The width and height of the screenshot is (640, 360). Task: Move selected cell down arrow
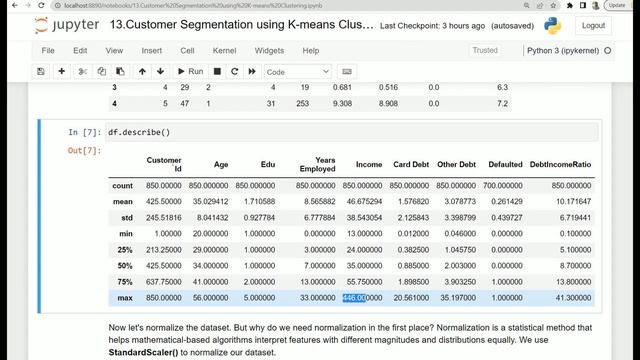[x=160, y=71]
